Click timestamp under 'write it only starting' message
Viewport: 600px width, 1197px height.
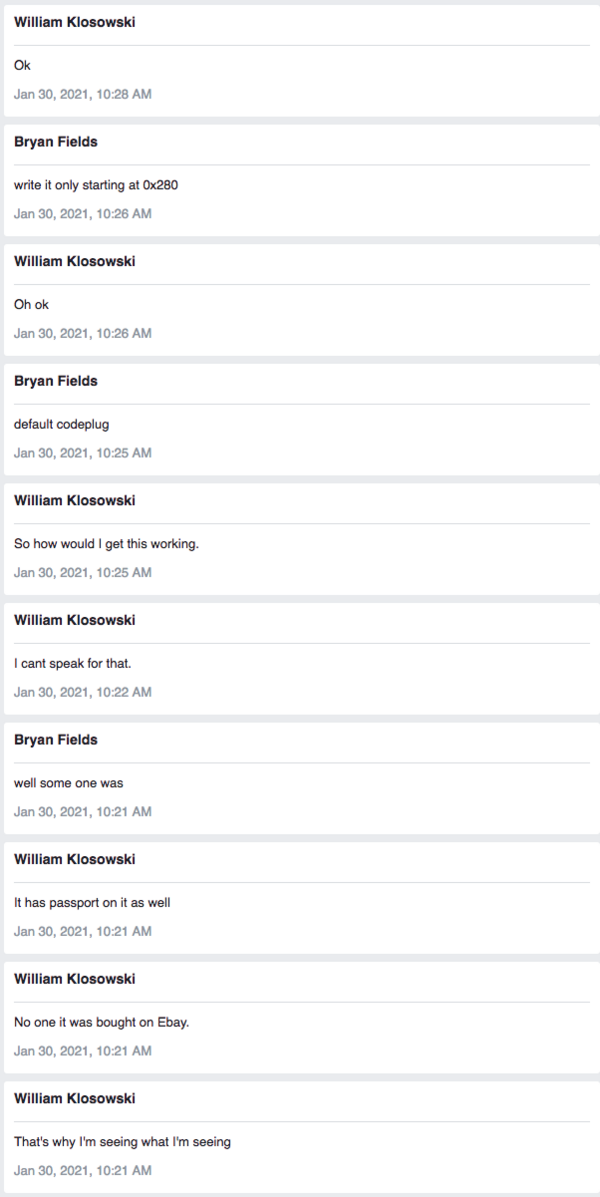tap(83, 214)
